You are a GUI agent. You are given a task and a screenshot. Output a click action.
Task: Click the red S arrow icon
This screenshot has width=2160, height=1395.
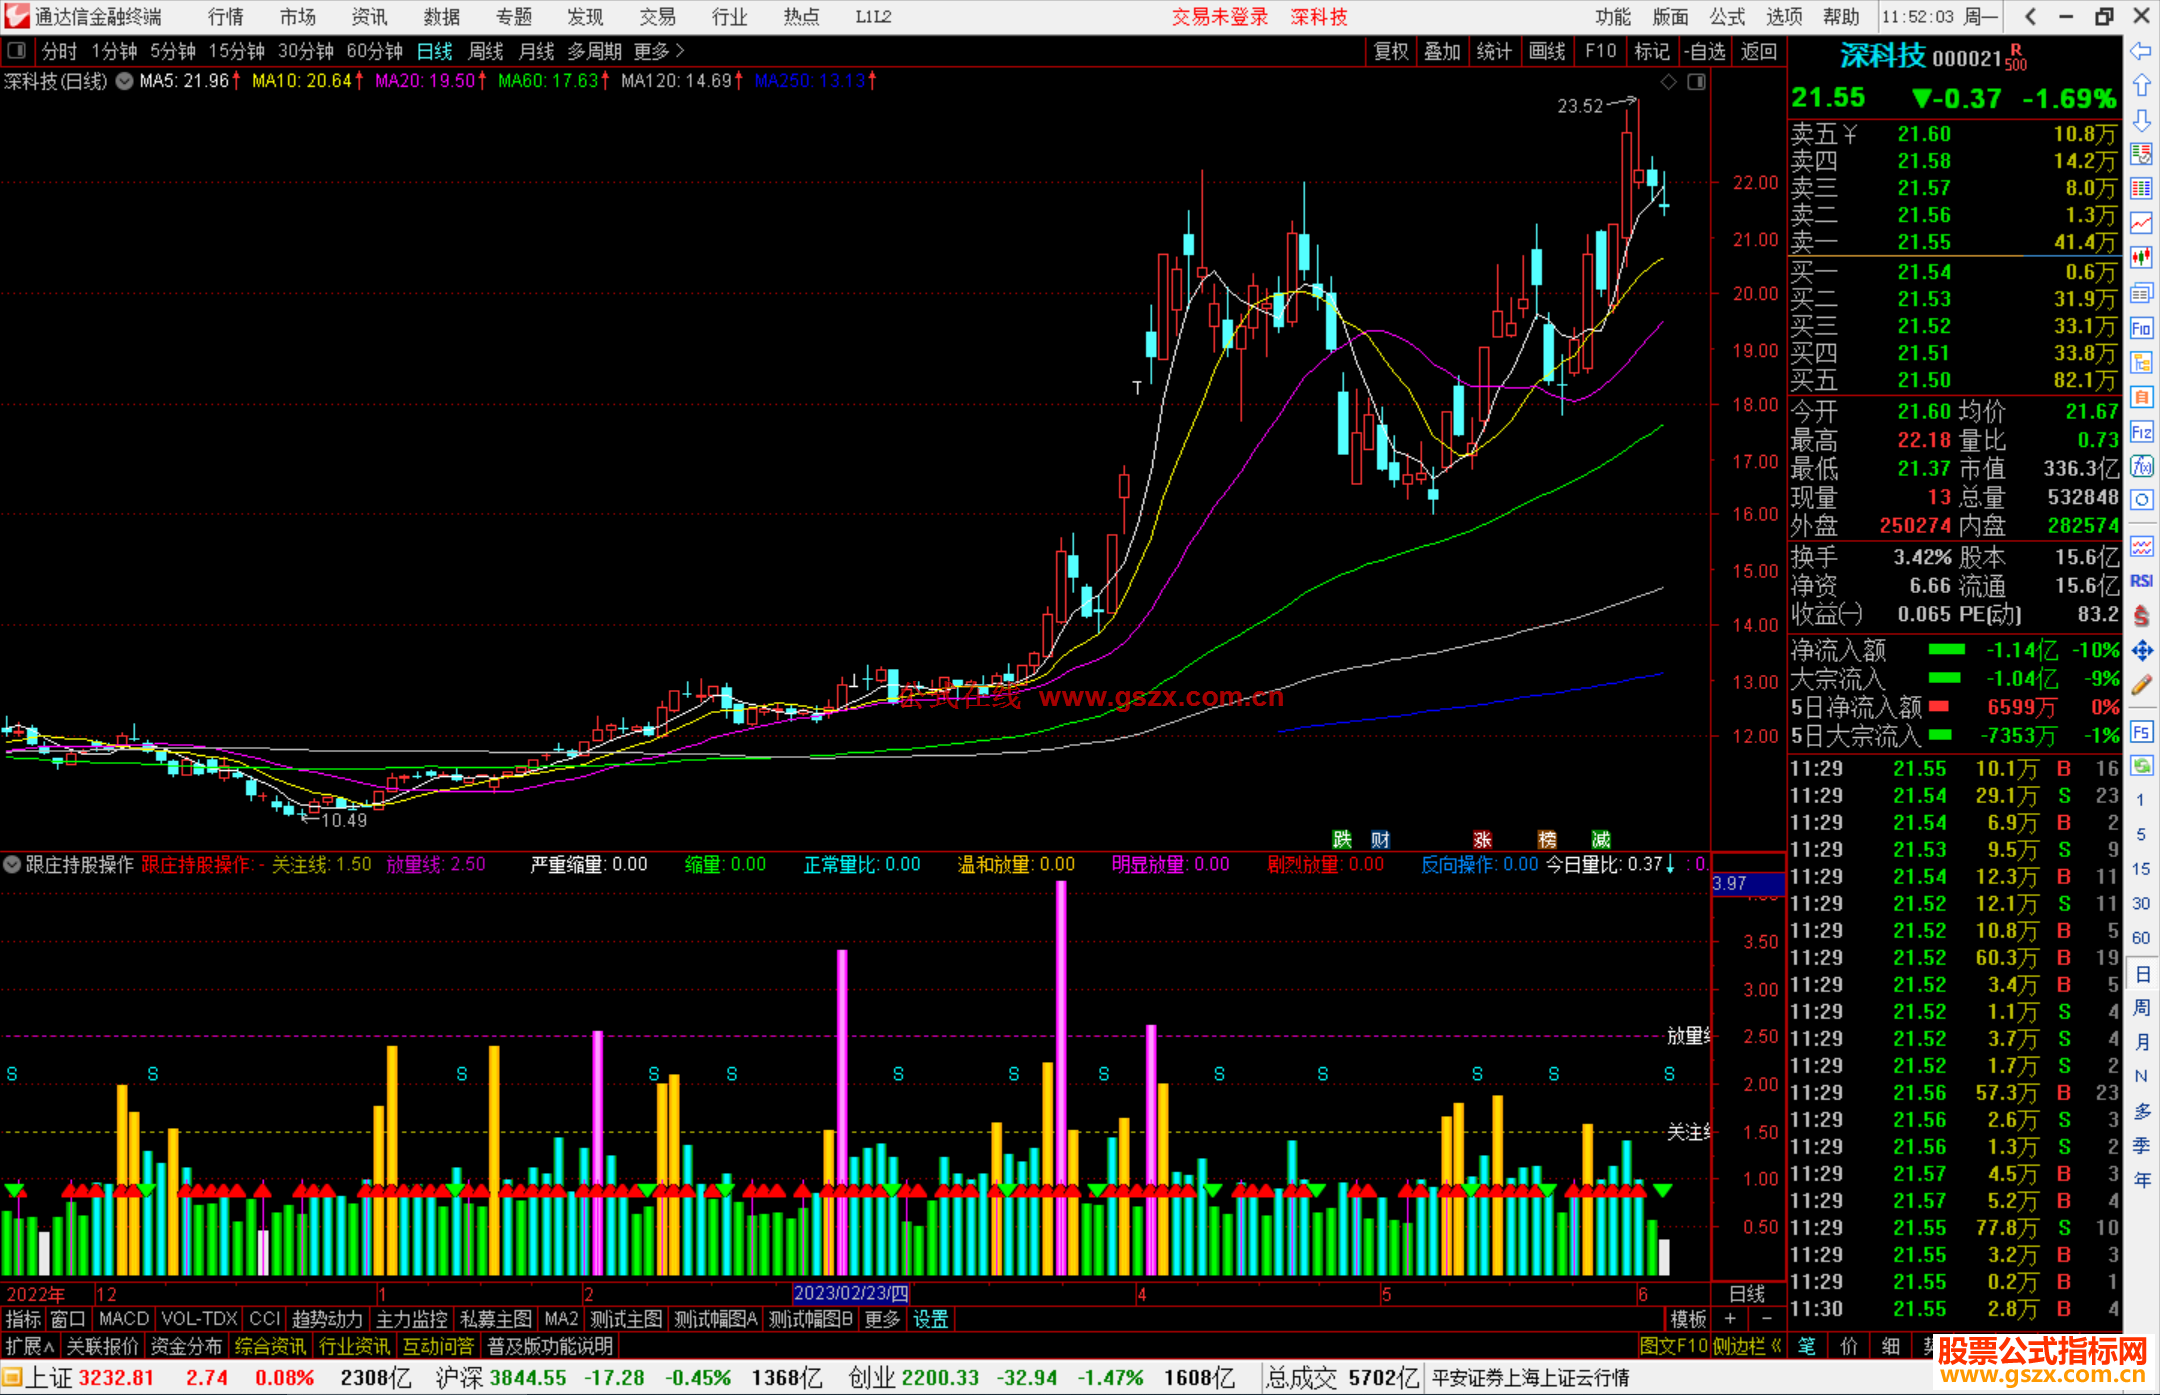click(x=2141, y=616)
